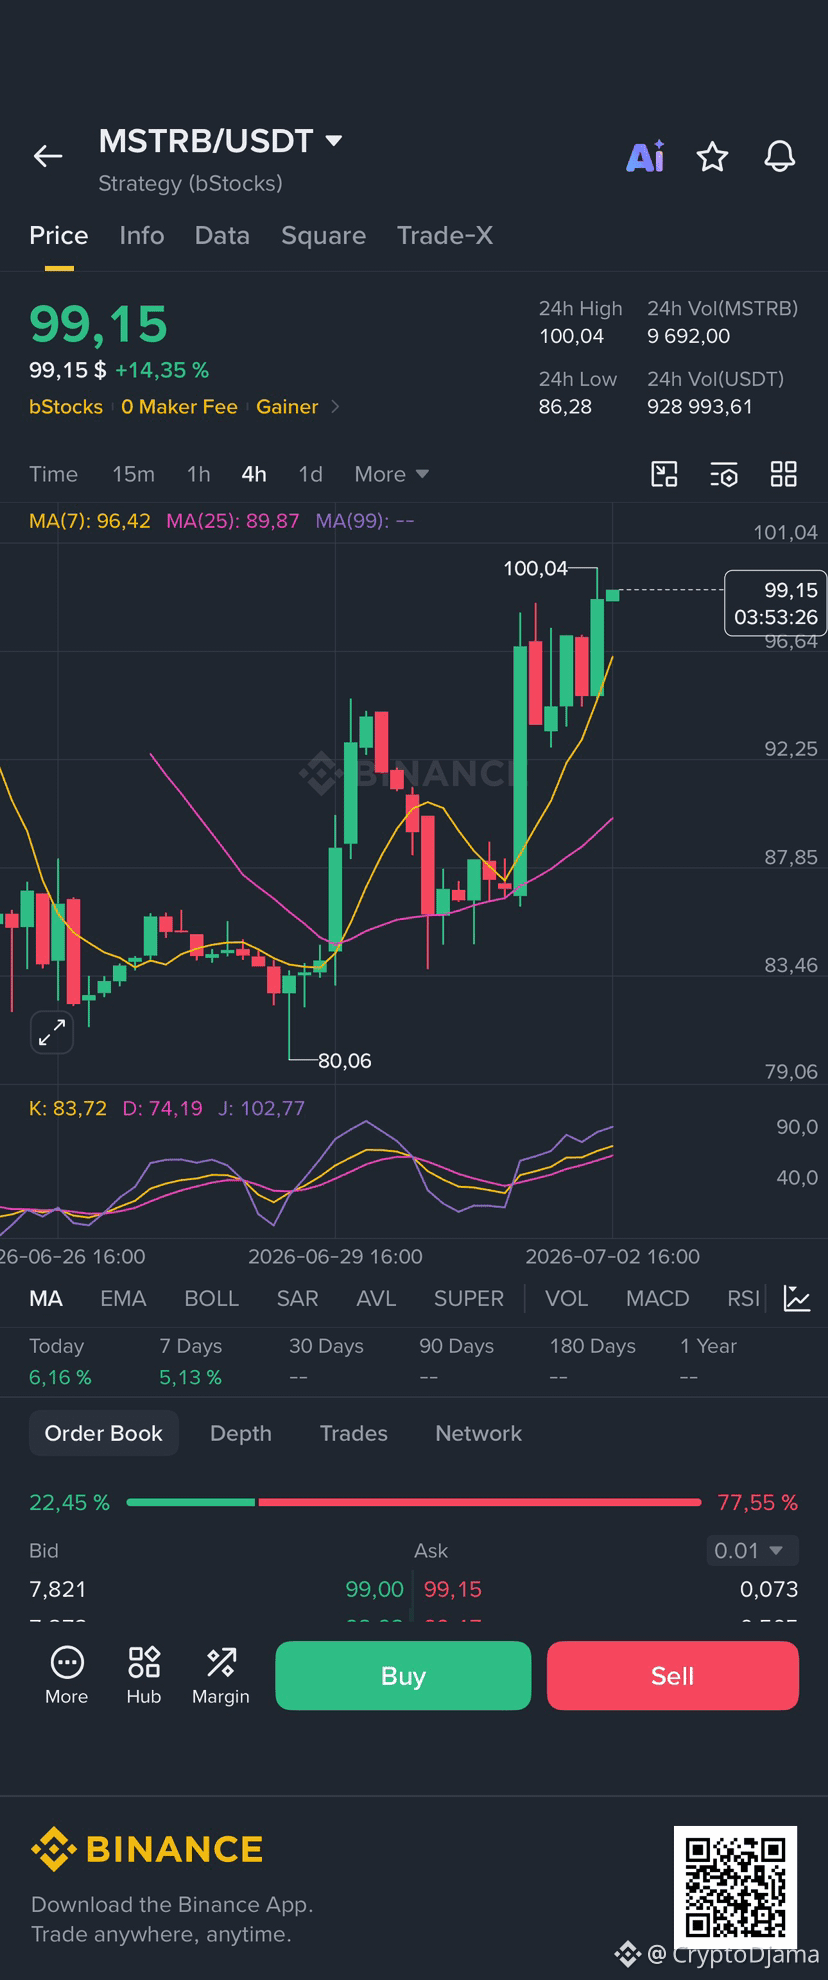Image resolution: width=828 pixels, height=1980 pixels.
Task: Tap the 80,06 low price marker
Action: (x=345, y=1060)
